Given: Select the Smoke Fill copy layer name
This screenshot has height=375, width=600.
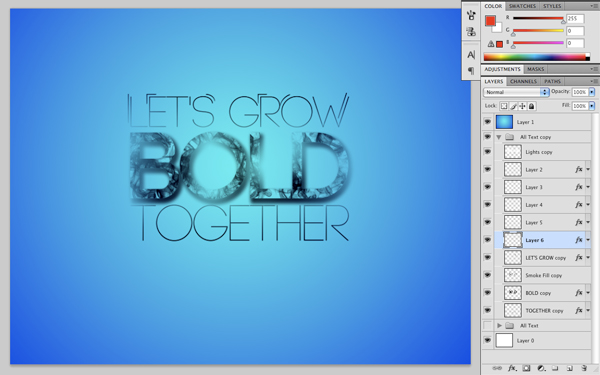Looking at the screenshot, I should coord(543,275).
